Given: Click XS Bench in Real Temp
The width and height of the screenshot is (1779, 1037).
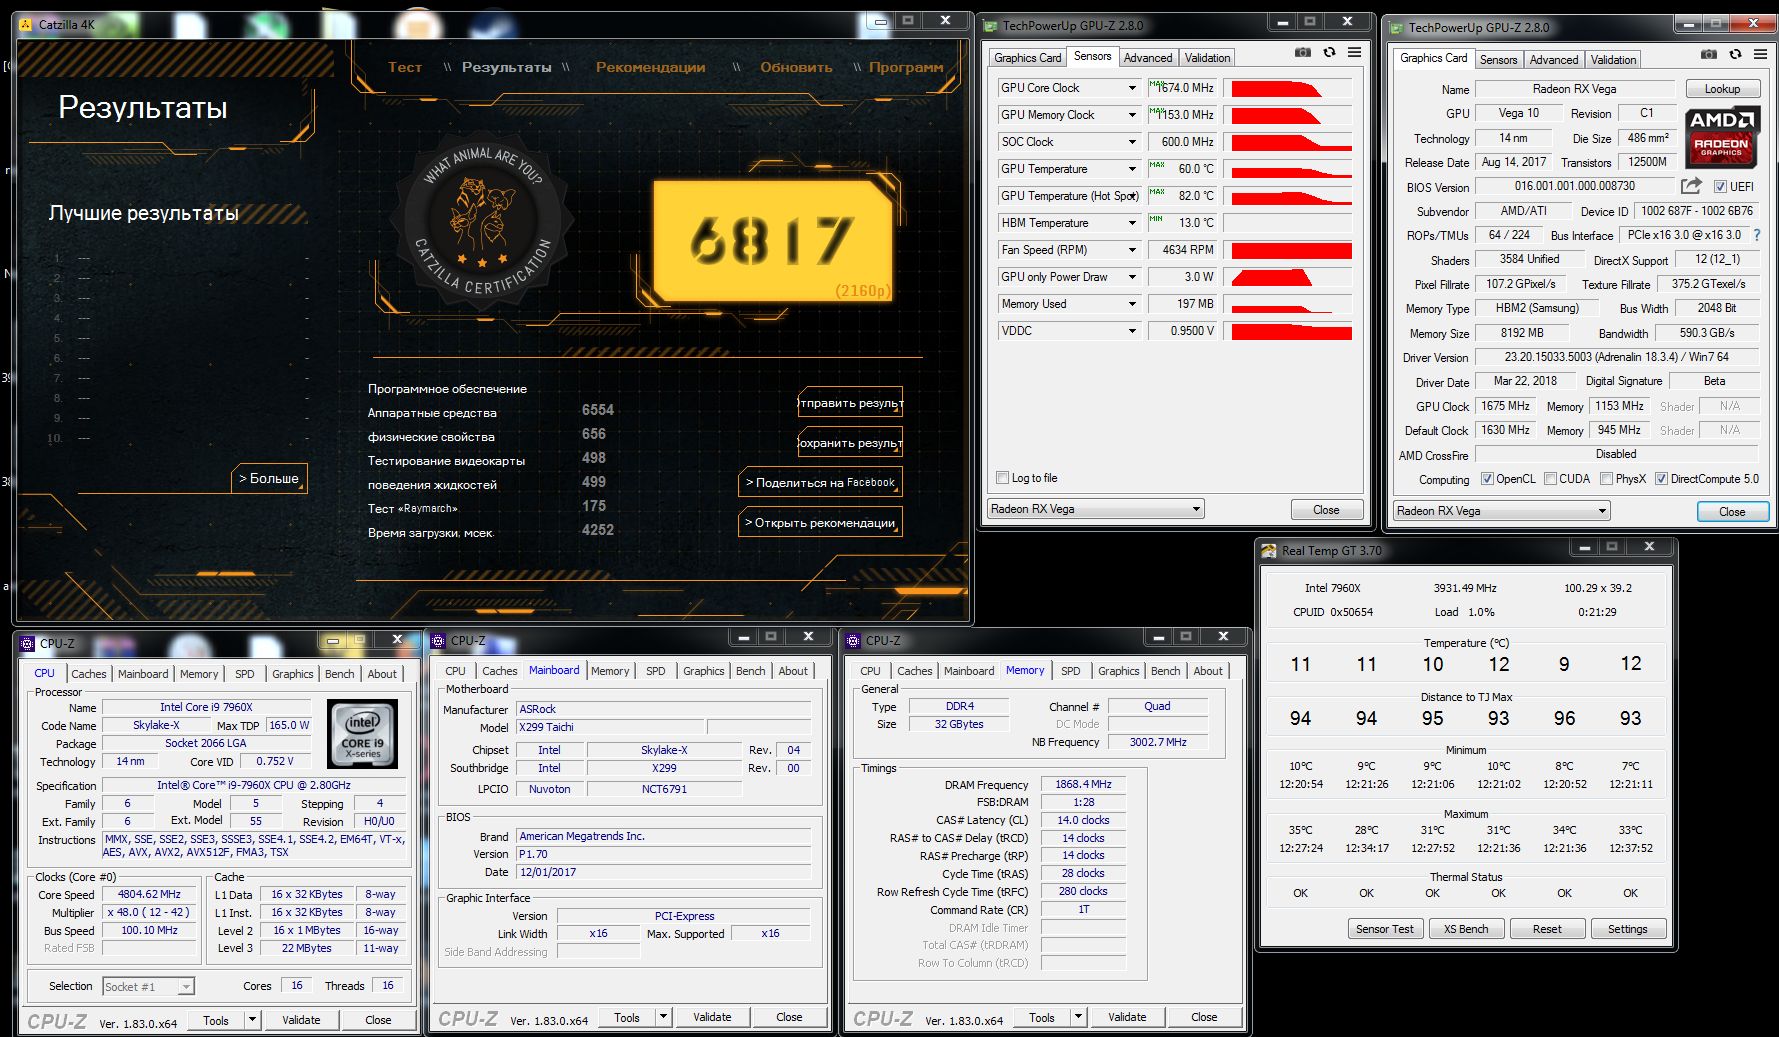Looking at the screenshot, I should [1466, 929].
